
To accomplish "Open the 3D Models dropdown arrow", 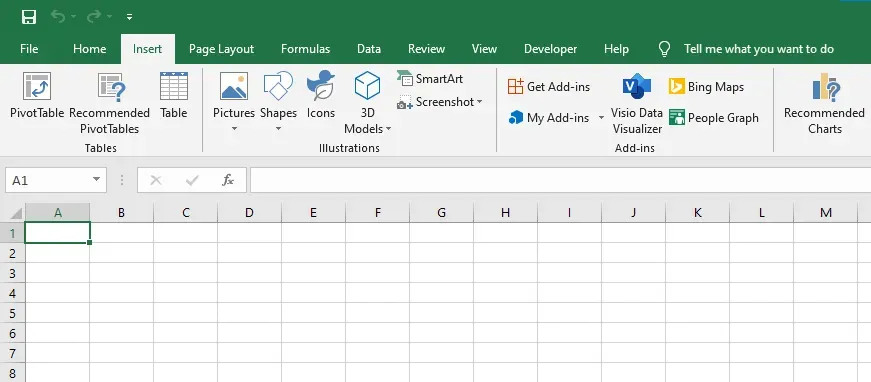I will click(388, 129).
